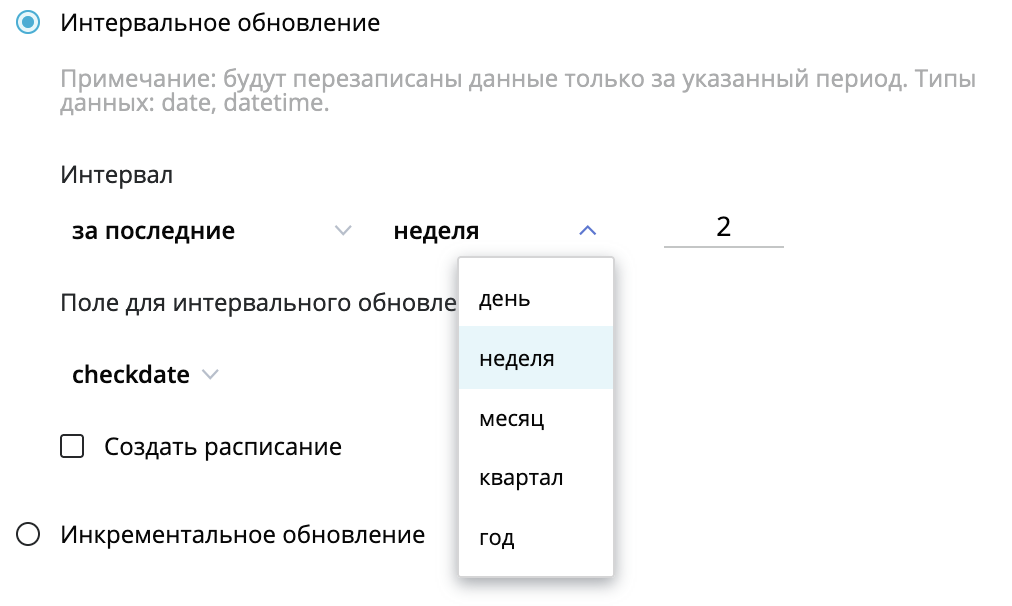
Task: Open the за последние dropdown
Action: coord(212,230)
